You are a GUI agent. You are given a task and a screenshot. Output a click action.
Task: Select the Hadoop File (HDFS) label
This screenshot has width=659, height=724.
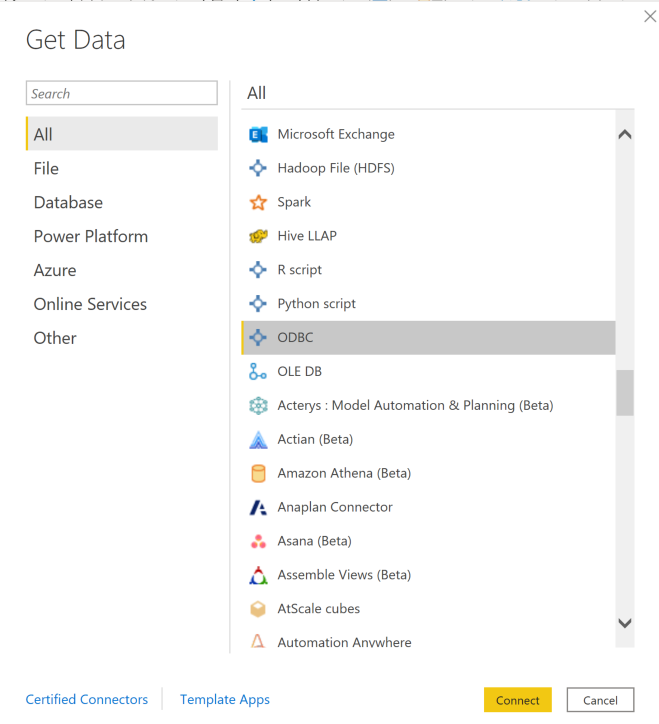point(336,168)
